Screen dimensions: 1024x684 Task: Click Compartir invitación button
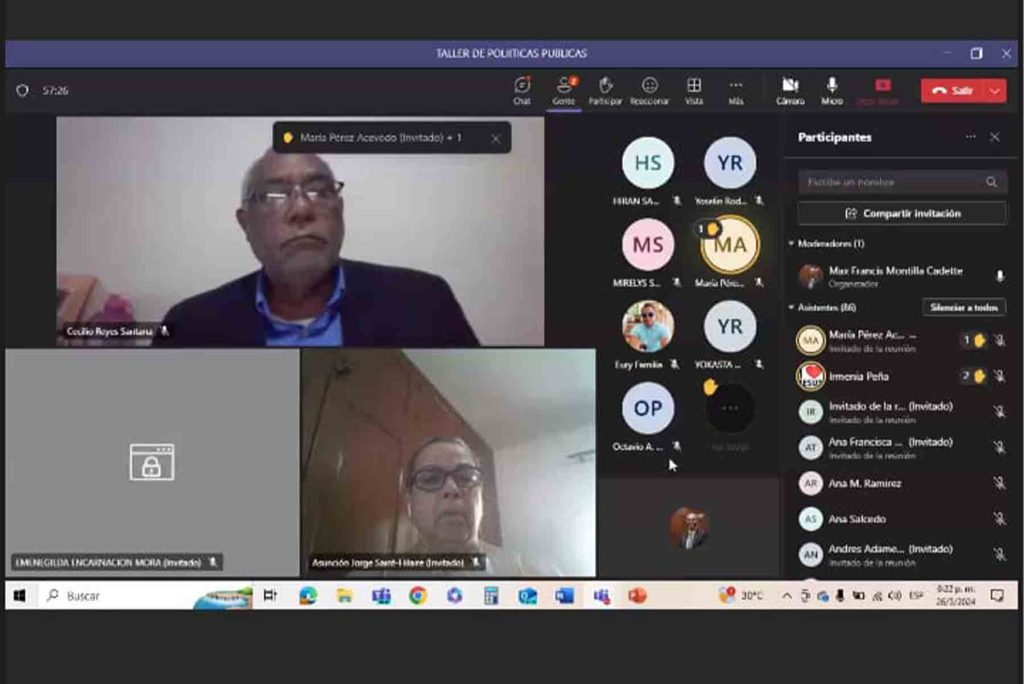tap(902, 213)
